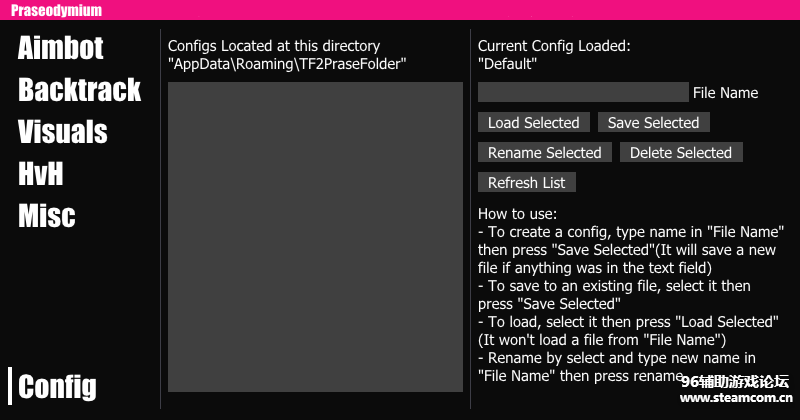Select the Visuals tab
This screenshot has height=420, width=800.
[x=63, y=132]
